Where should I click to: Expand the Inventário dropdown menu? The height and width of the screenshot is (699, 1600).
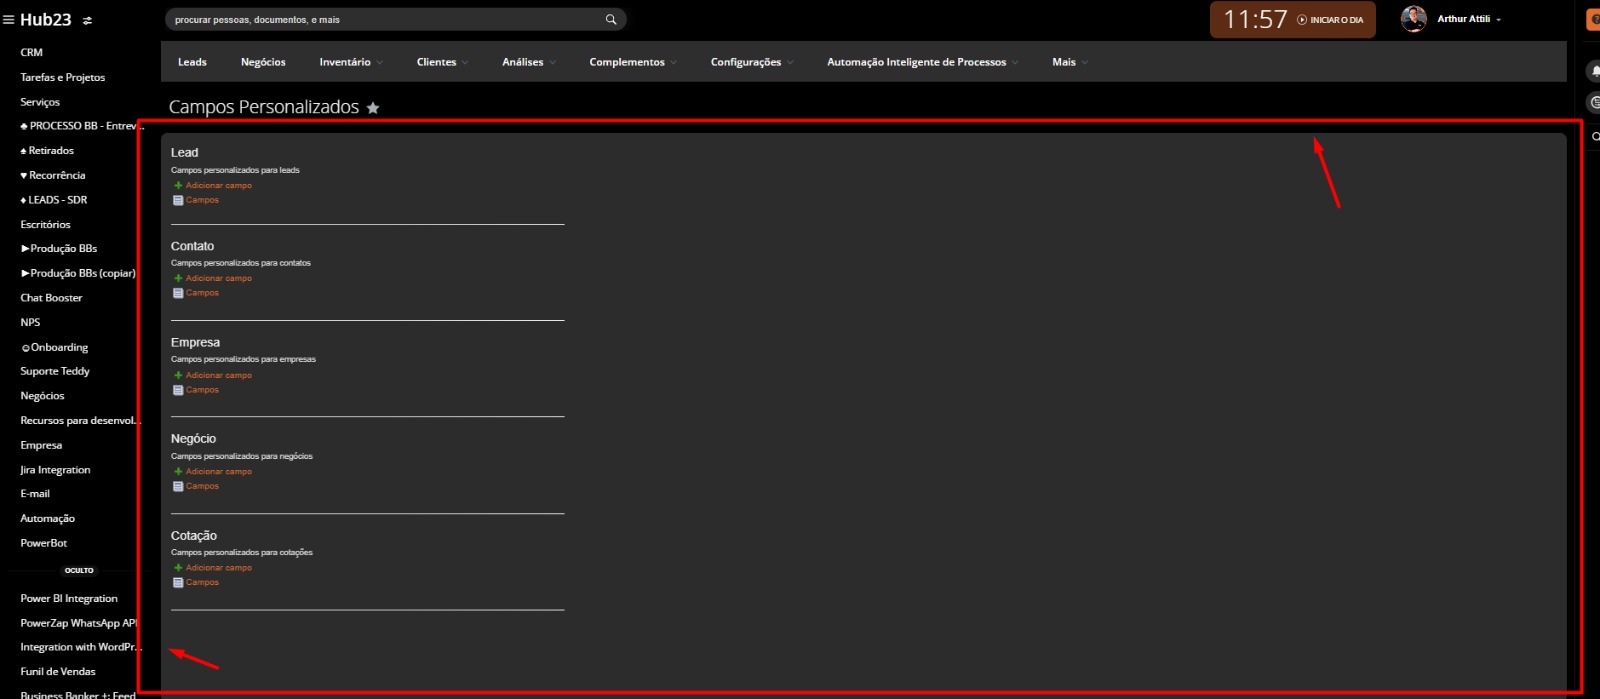[x=350, y=62]
